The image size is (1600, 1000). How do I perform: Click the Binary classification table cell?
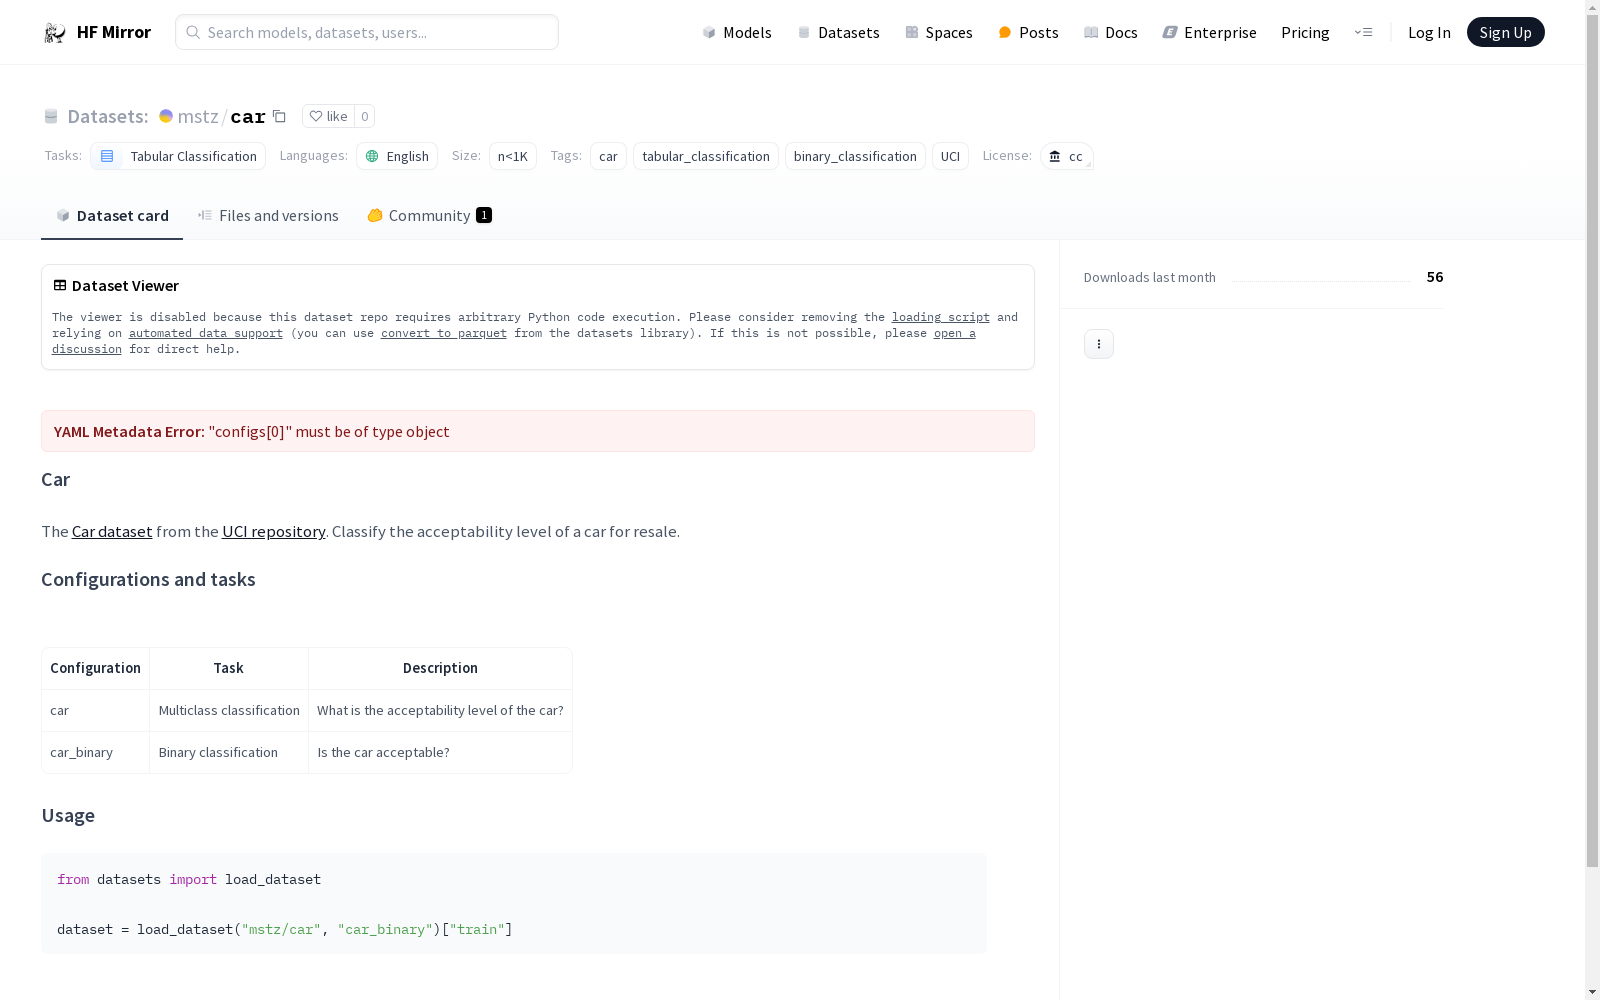229,752
